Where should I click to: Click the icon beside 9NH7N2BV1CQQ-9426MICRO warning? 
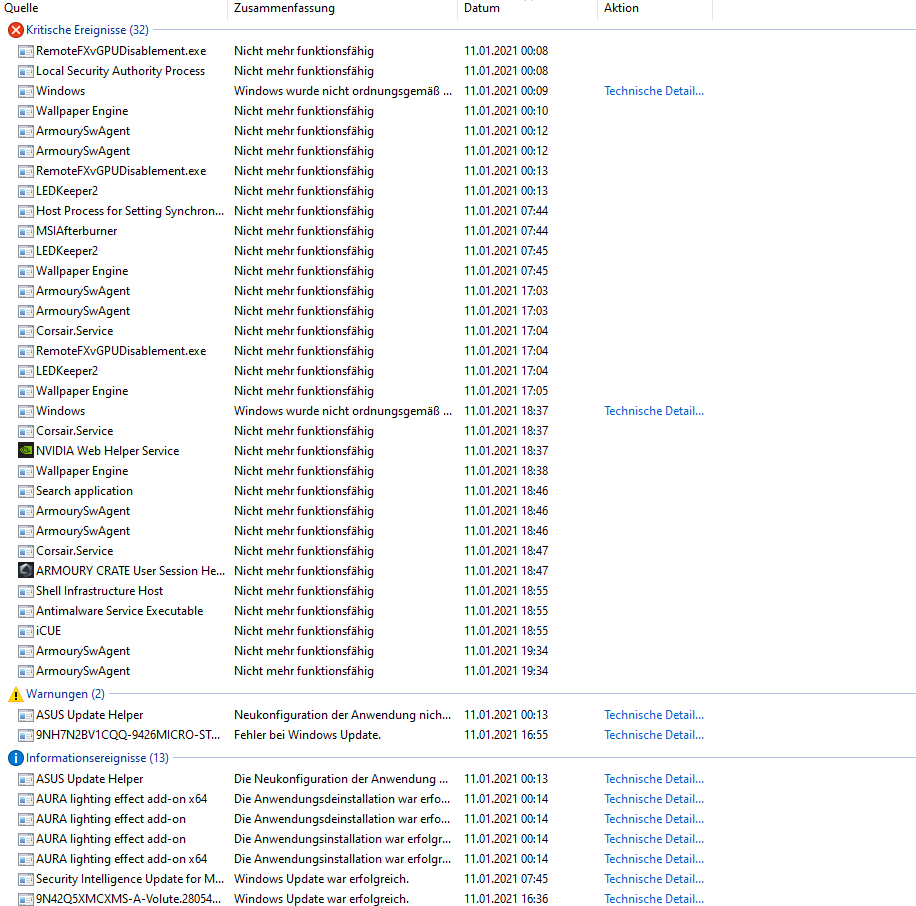26,735
